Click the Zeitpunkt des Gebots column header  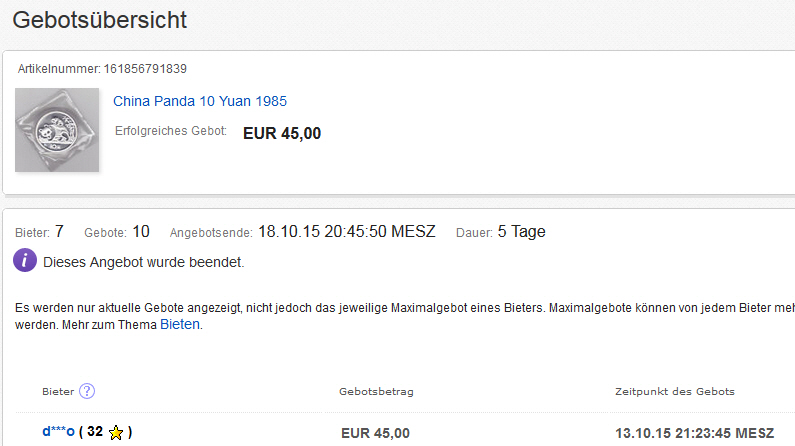coord(675,391)
